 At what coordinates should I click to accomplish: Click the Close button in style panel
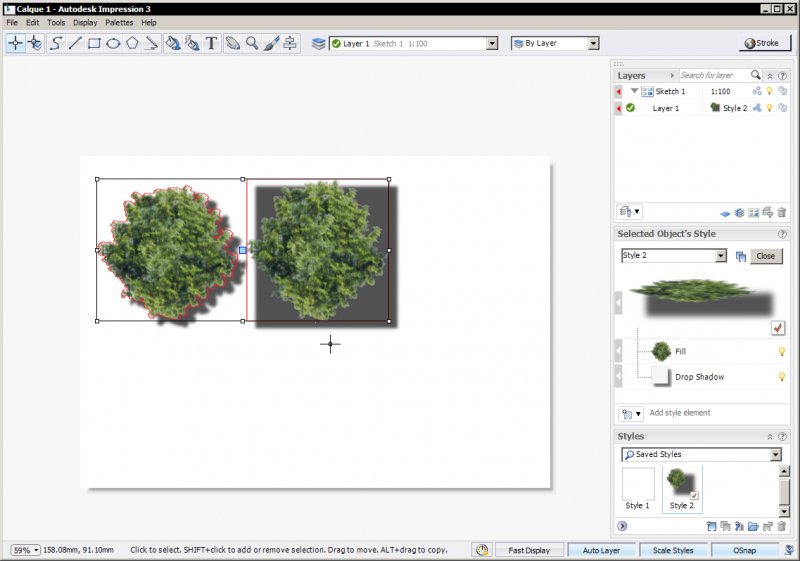pos(766,256)
